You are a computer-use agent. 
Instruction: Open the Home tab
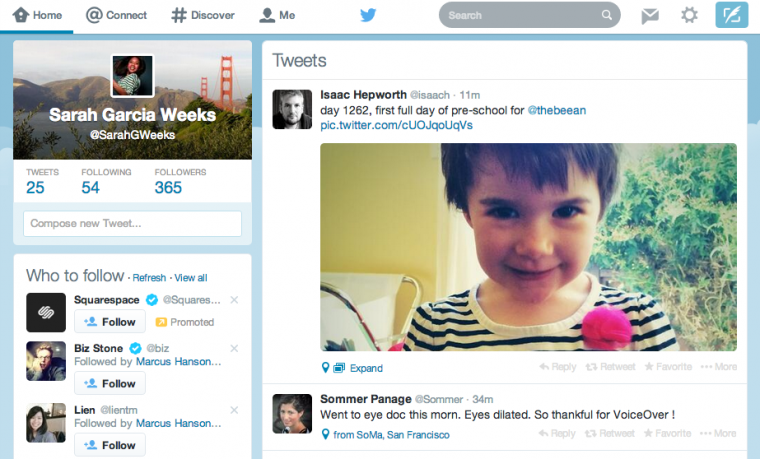pos(37,16)
